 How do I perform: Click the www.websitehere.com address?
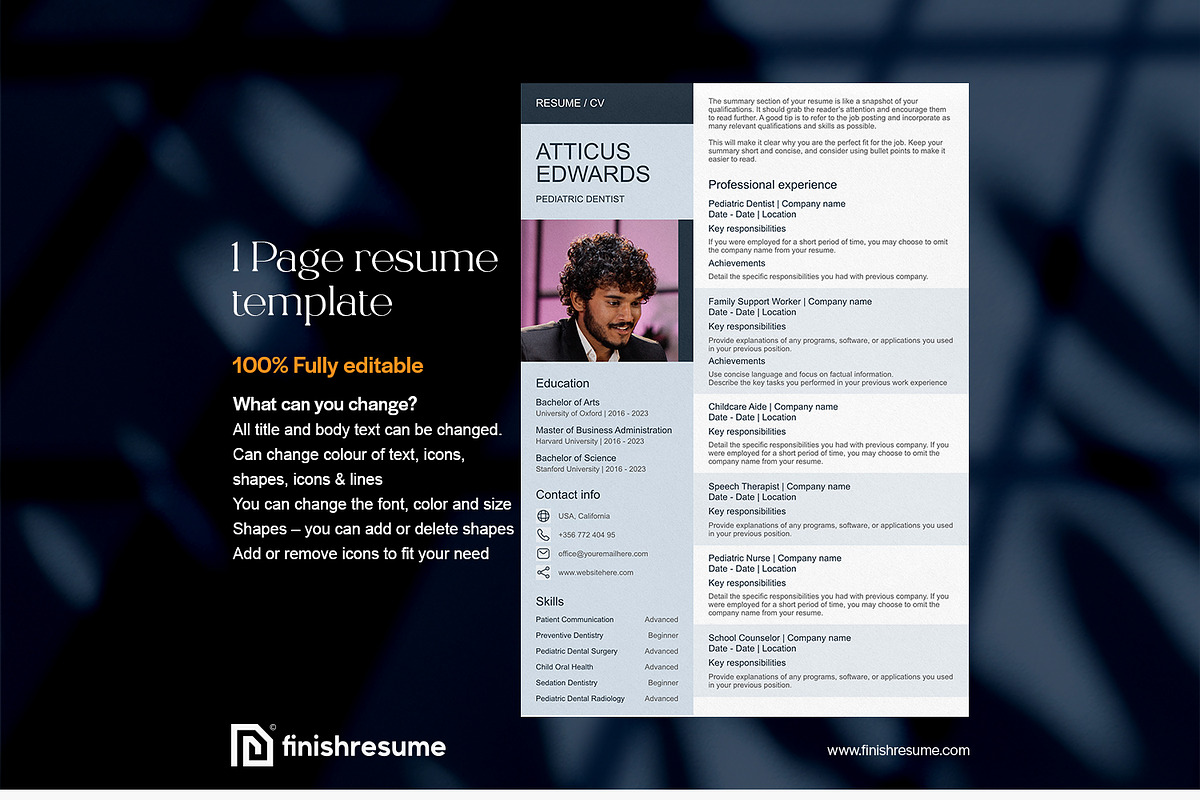596,573
